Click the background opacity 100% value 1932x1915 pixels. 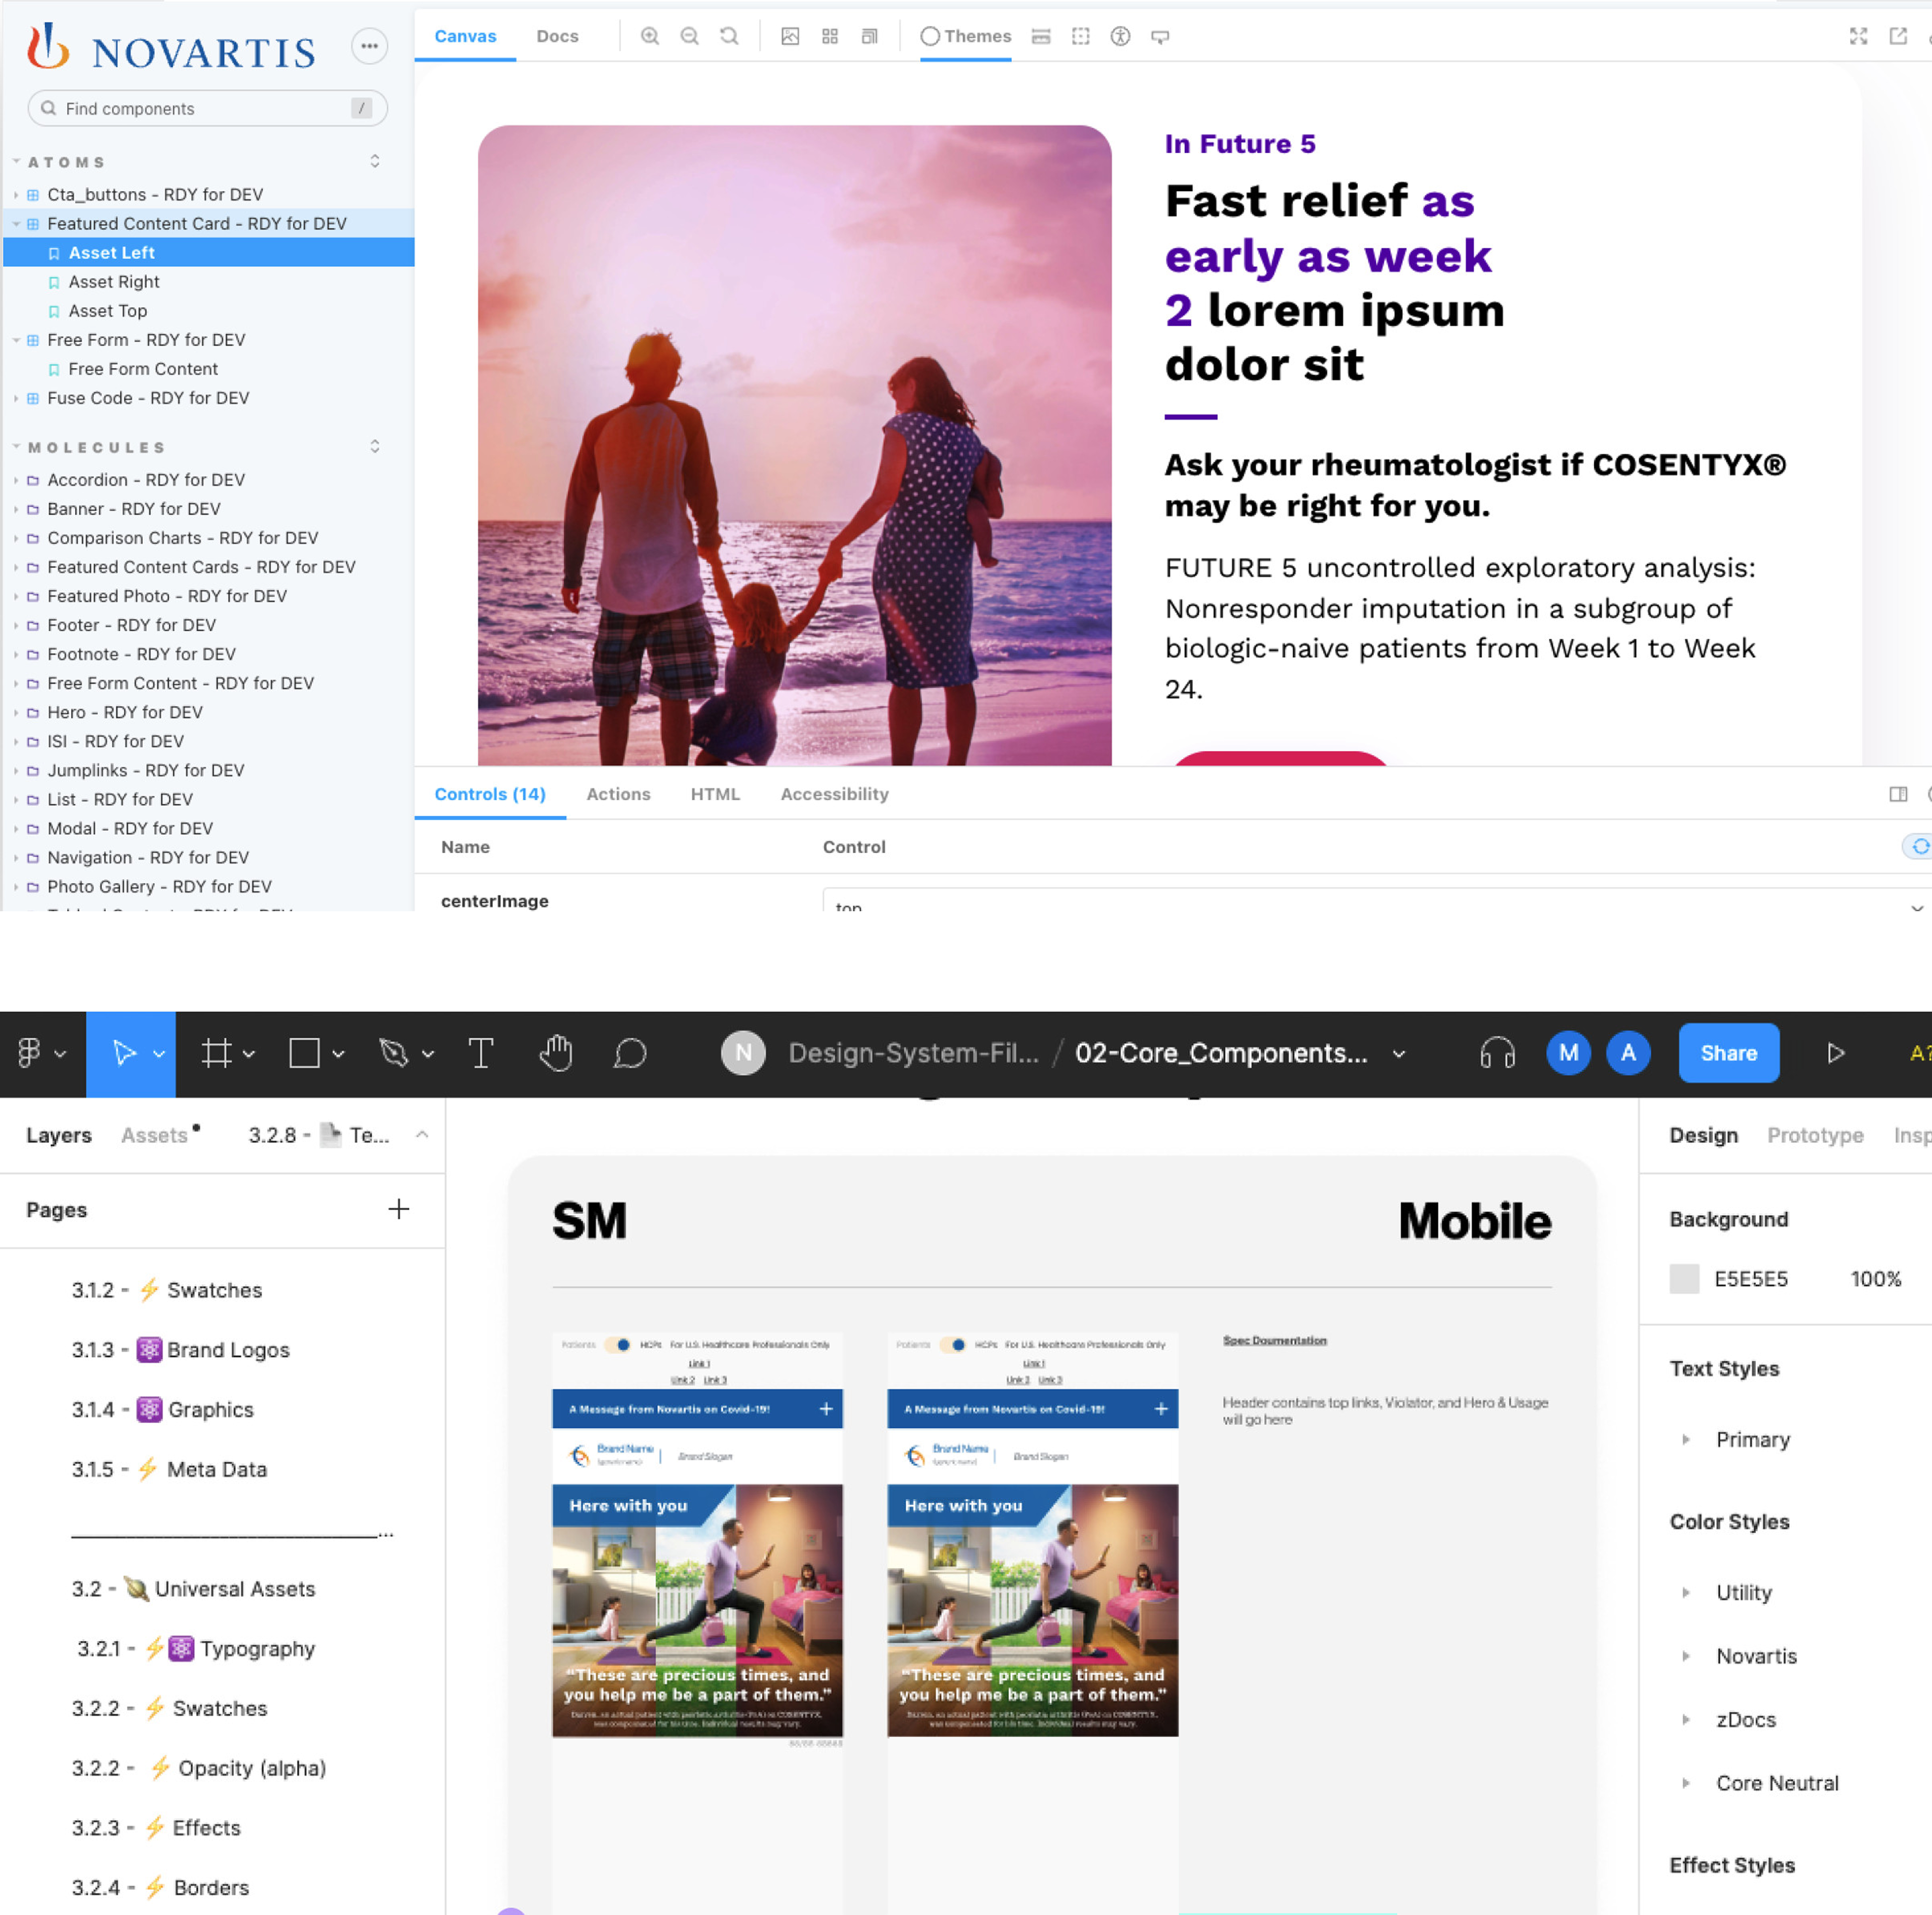pyautogui.click(x=1875, y=1279)
